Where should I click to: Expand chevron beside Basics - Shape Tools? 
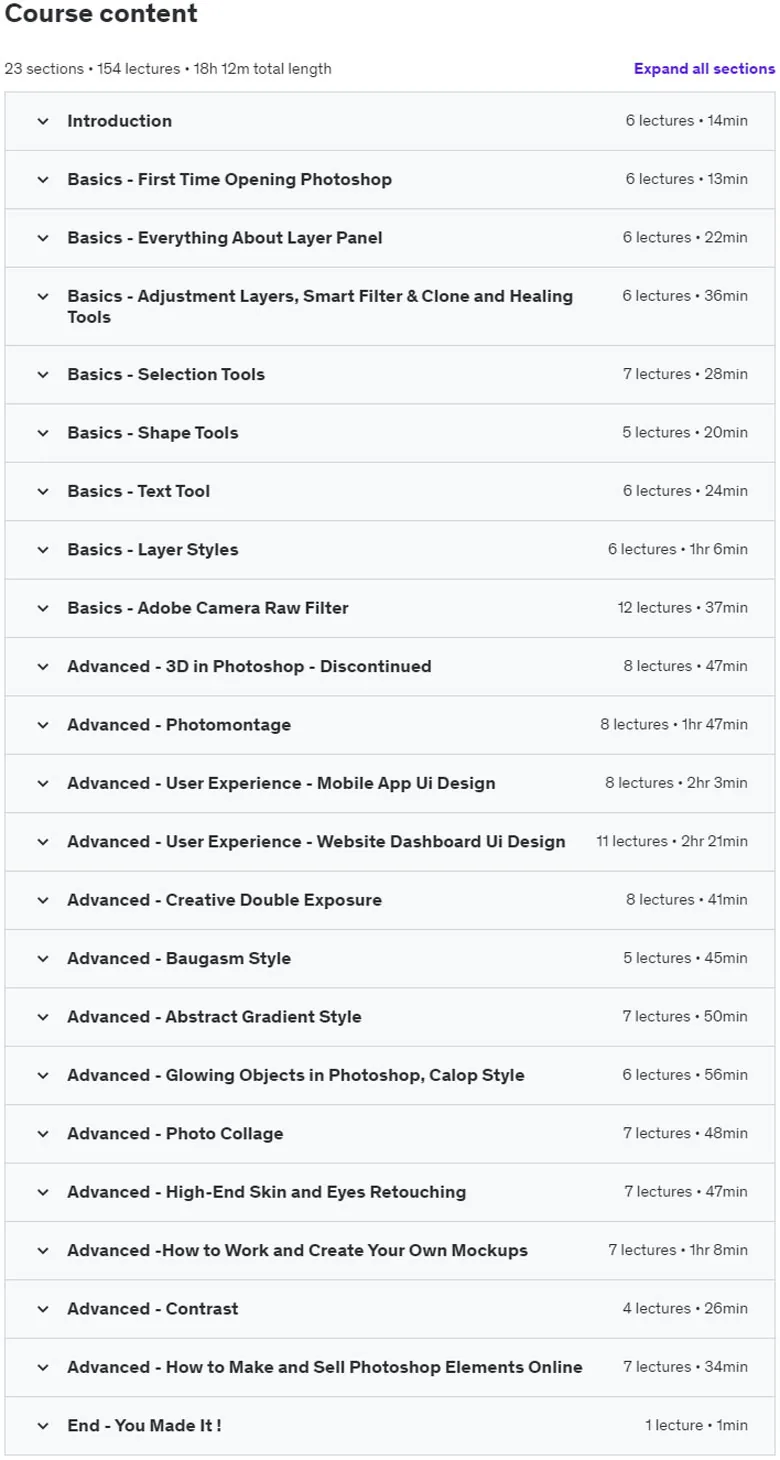[x=42, y=433]
